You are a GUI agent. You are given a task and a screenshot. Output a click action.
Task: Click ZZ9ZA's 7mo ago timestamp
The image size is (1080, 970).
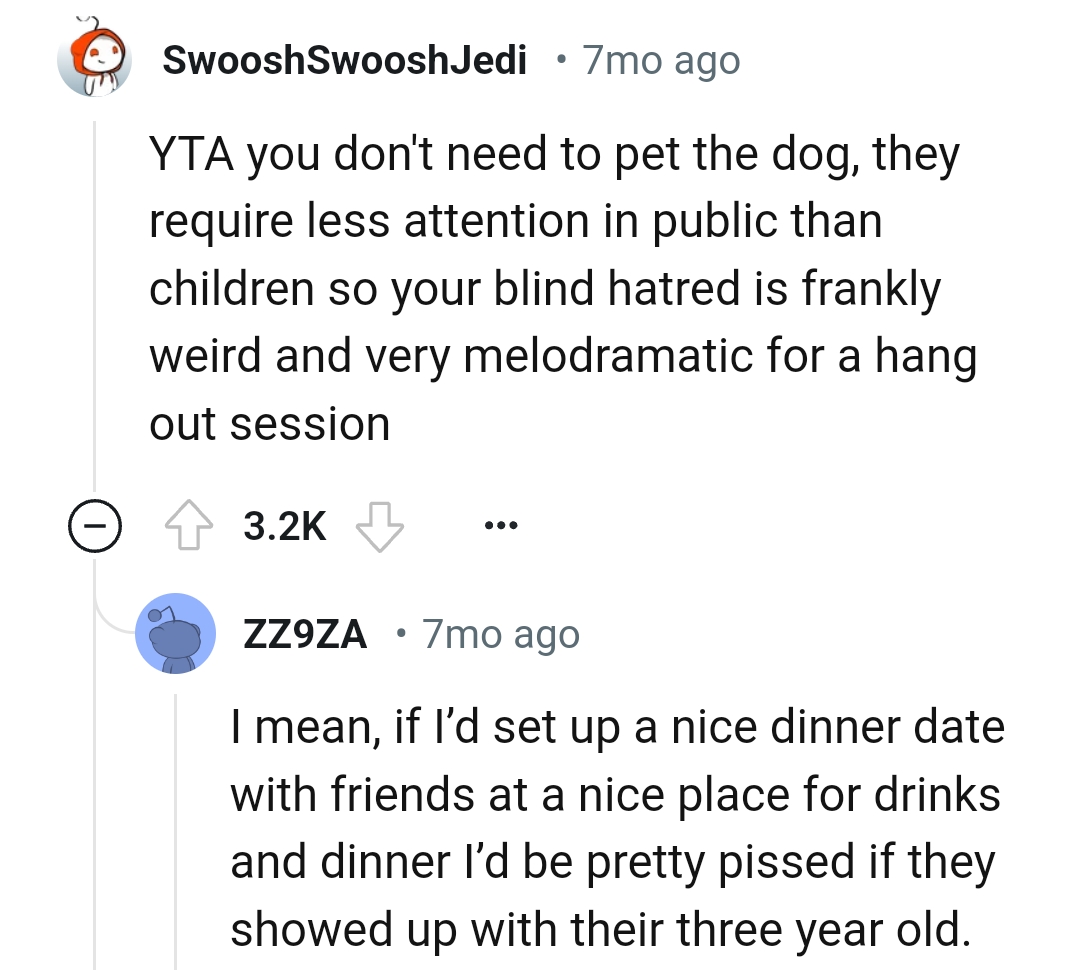click(x=499, y=633)
